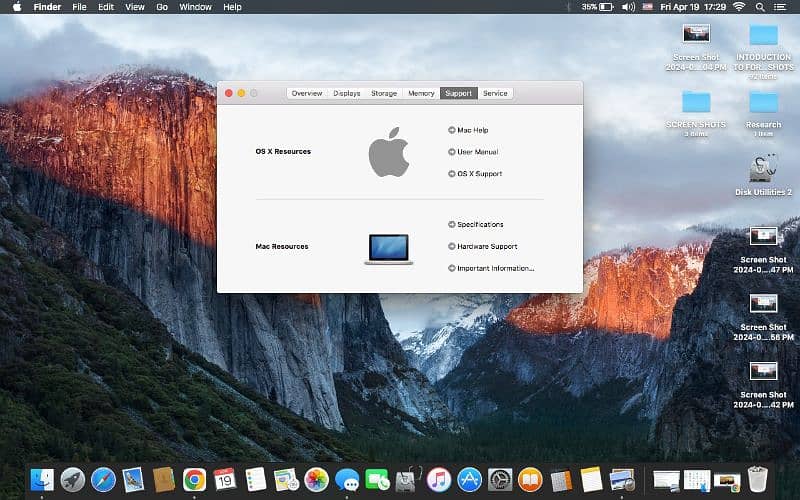Launch Google Chrome from the Dock
The height and width of the screenshot is (500, 800).
coord(194,480)
